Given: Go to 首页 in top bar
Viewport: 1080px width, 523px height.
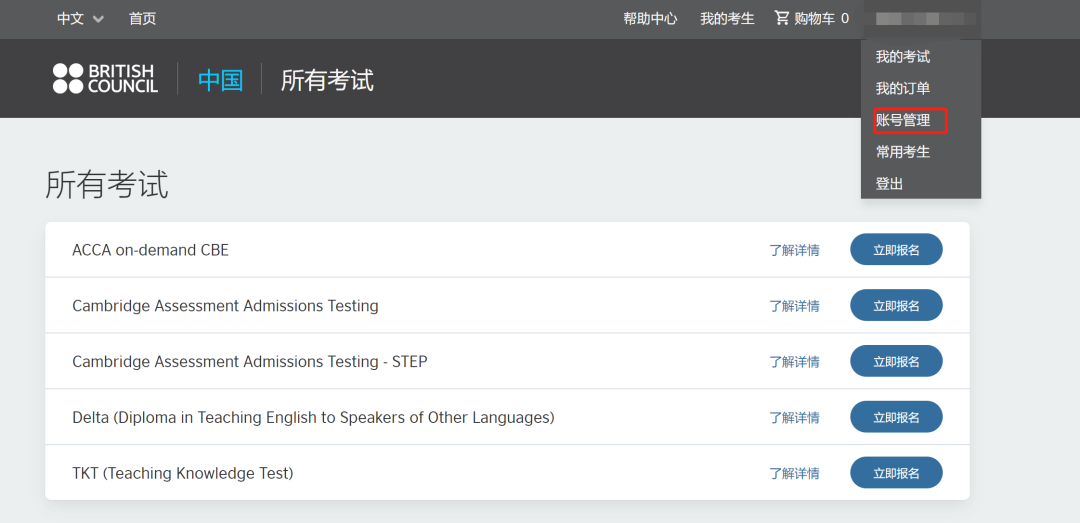Looking at the screenshot, I should click(x=143, y=19).
